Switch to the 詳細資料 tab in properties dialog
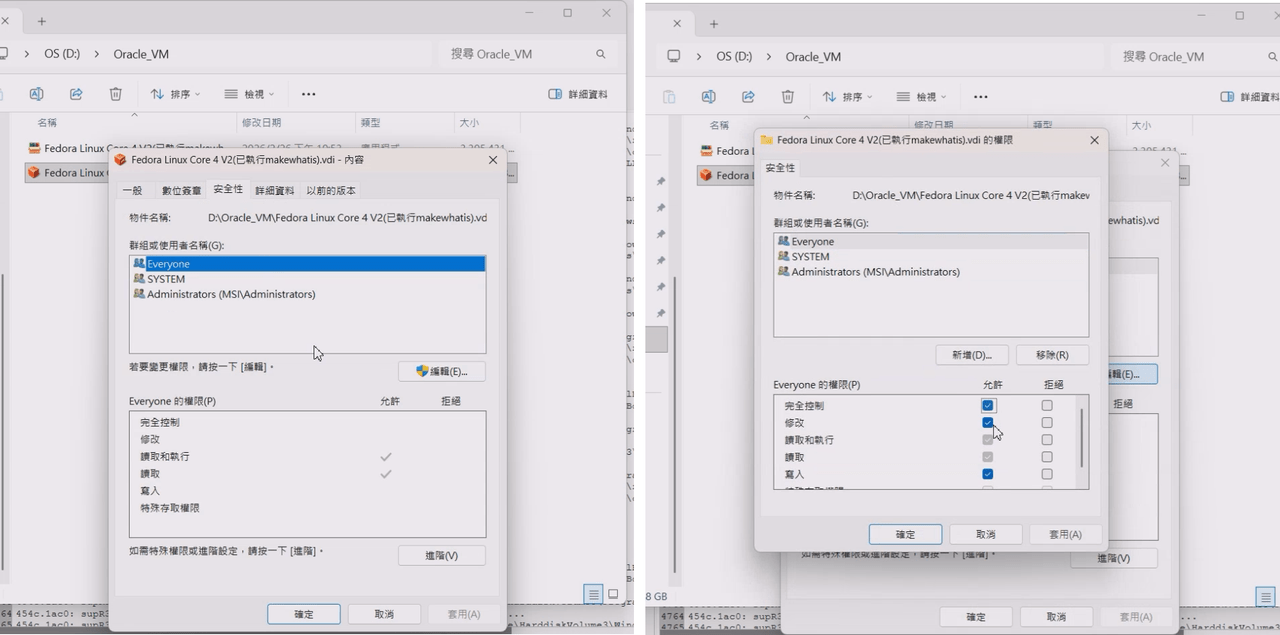 (275, 190)
